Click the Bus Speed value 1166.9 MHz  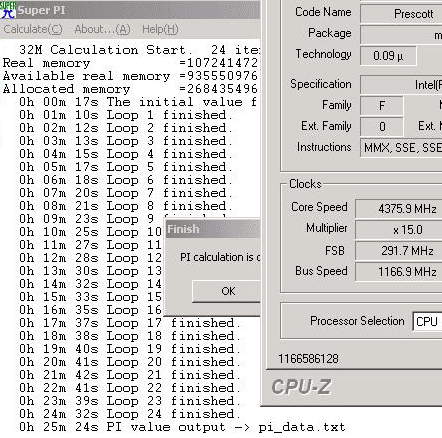click(399, 272)
